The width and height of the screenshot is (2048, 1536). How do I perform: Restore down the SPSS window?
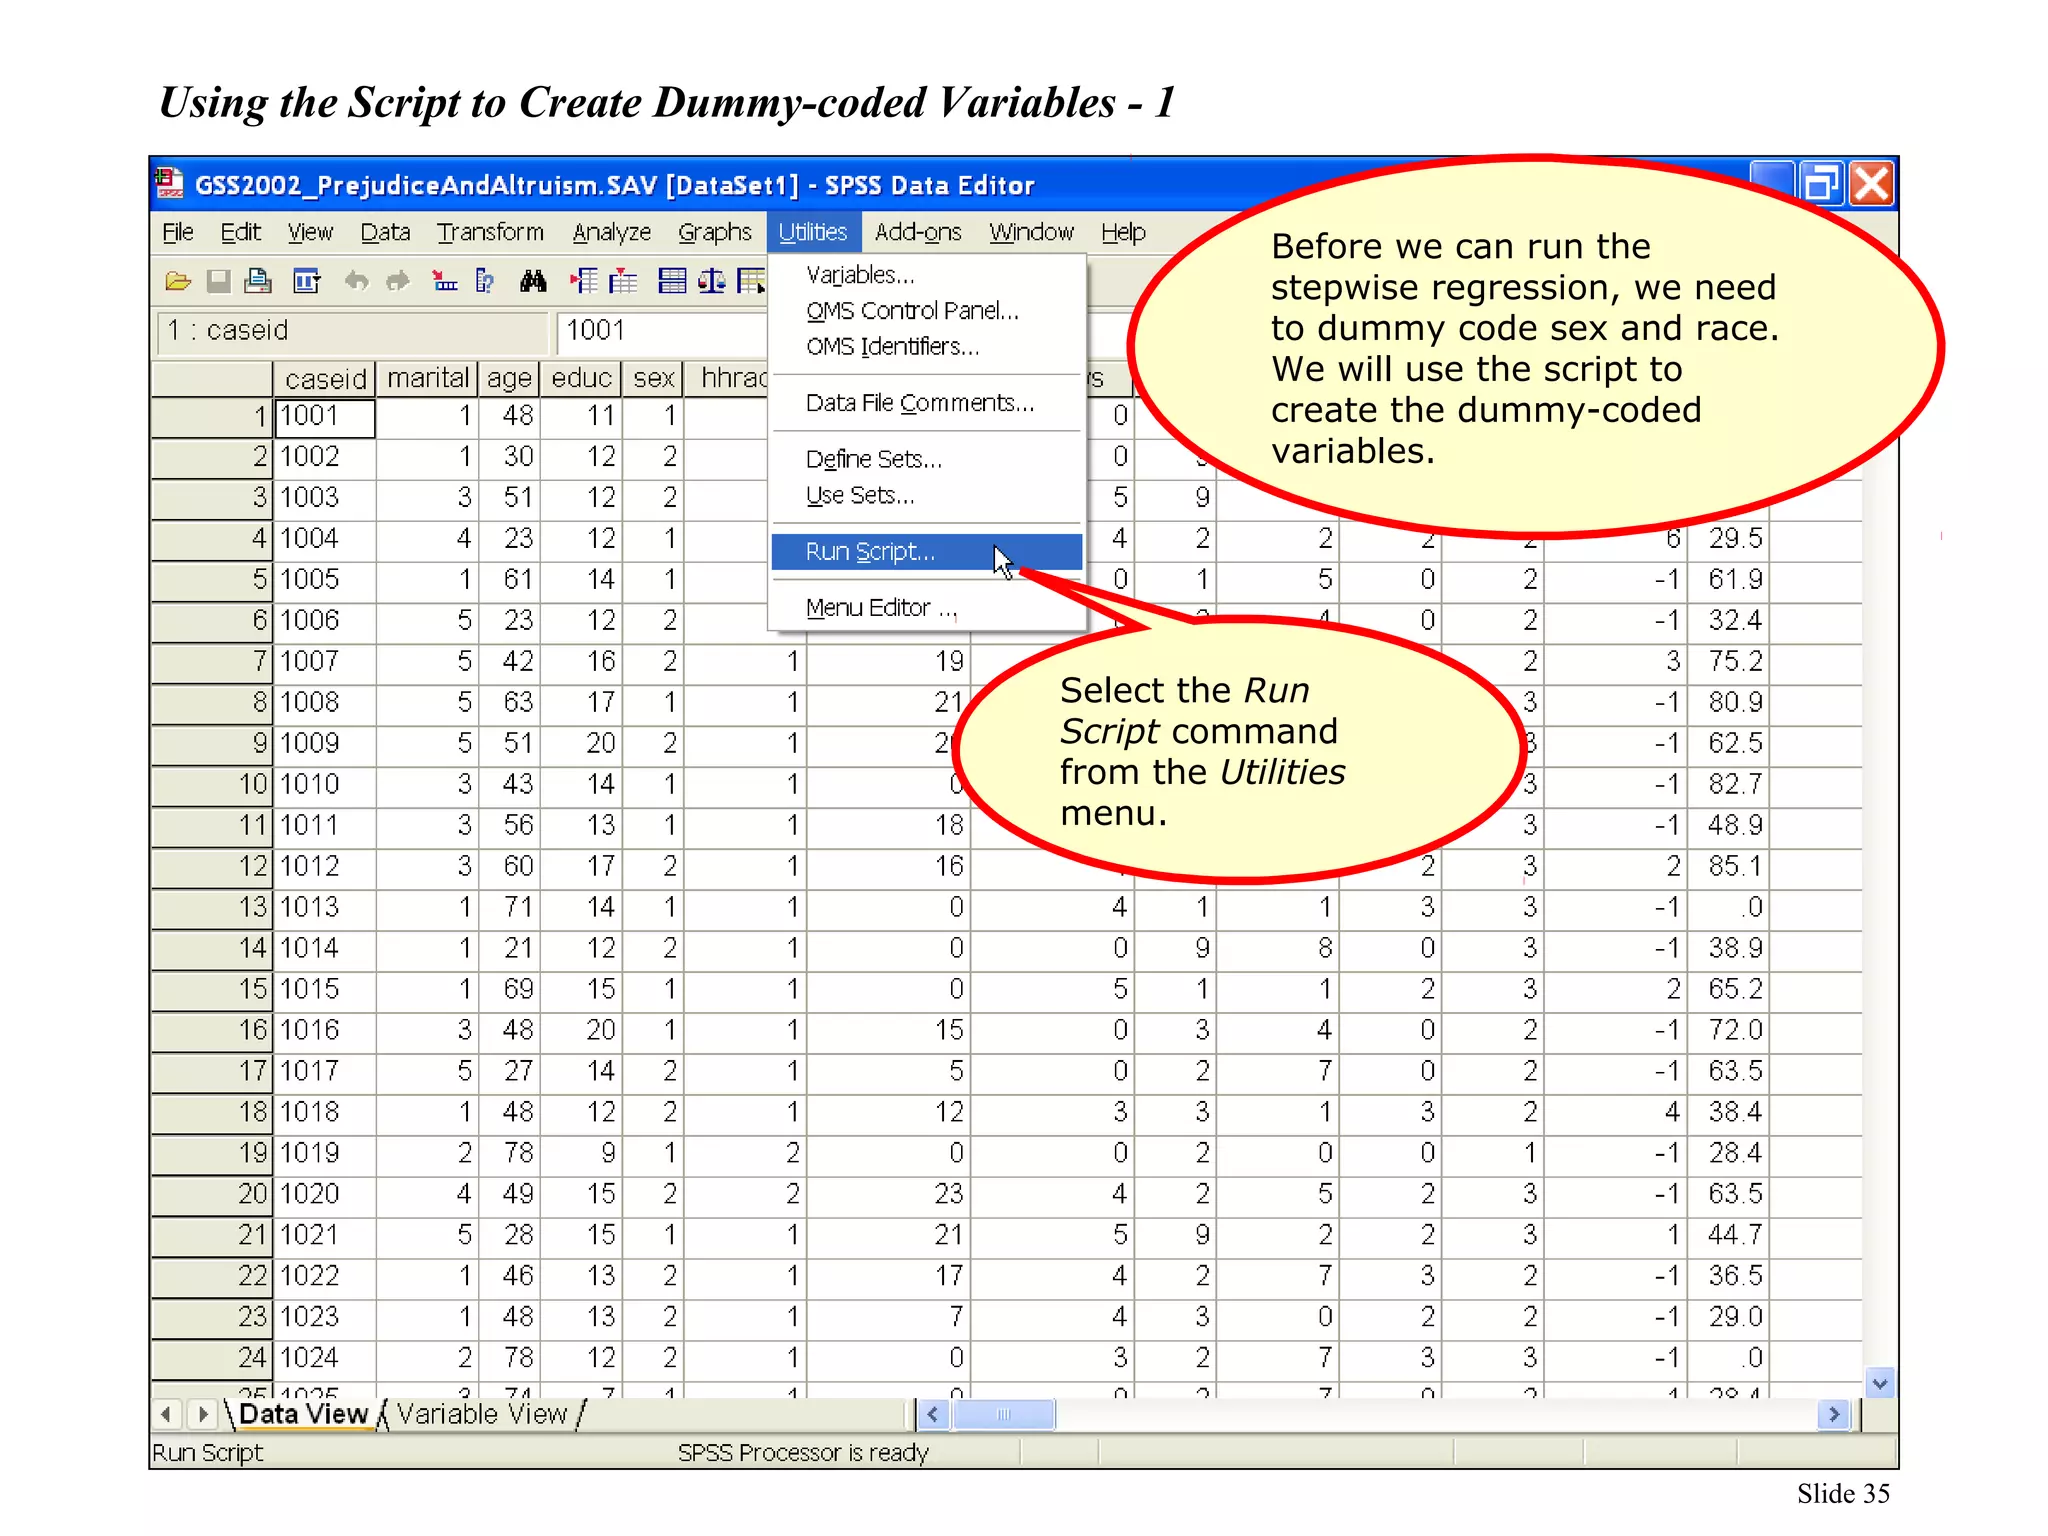[1821, 184]
